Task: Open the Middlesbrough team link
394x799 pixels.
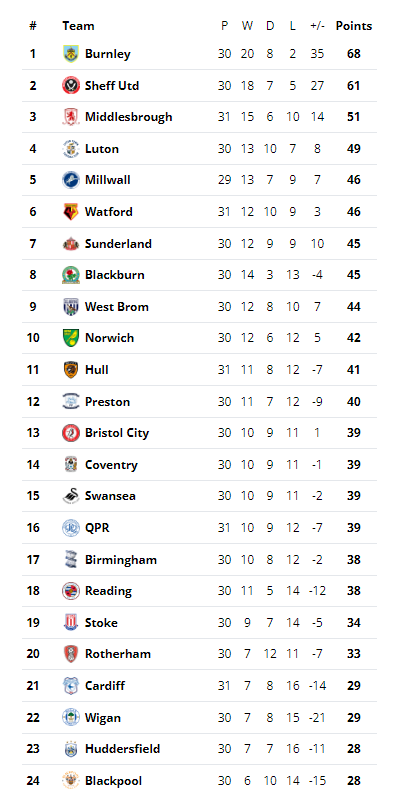Action: (128, 117)
